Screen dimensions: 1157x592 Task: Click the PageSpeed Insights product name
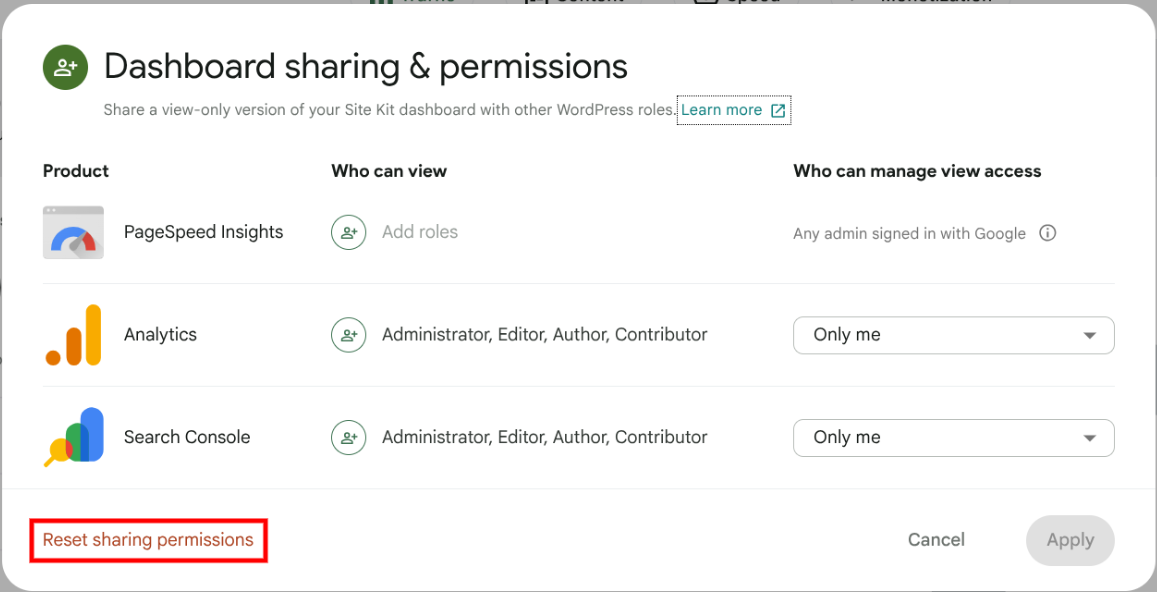(203, 232)
